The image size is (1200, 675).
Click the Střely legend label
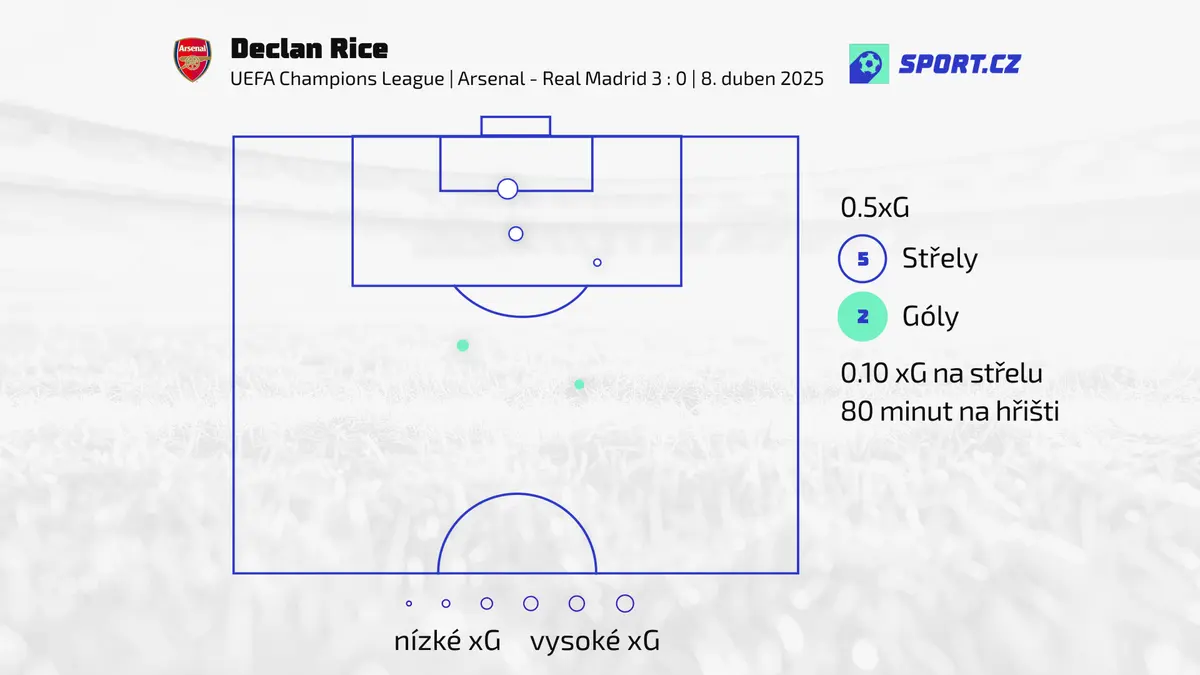[x=940, y=258]
